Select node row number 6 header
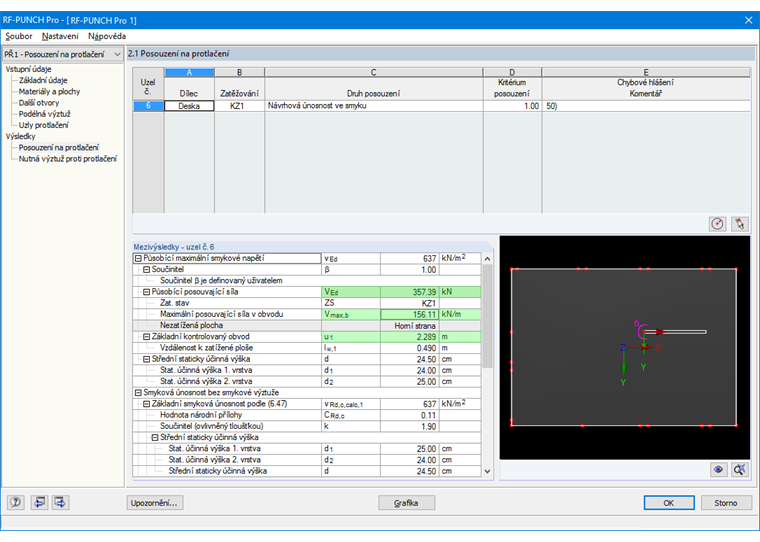 [x=148, y=106]
